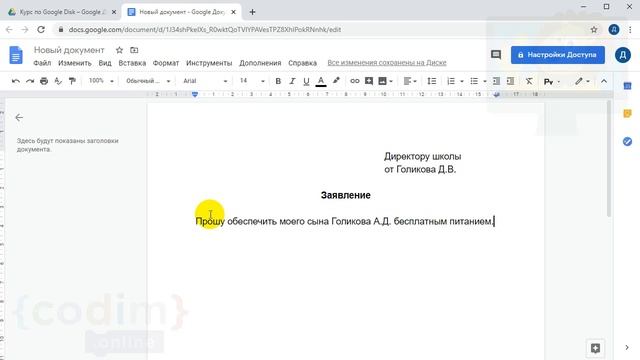Open line spacing options
640x360 pixels.
(431, 81)
